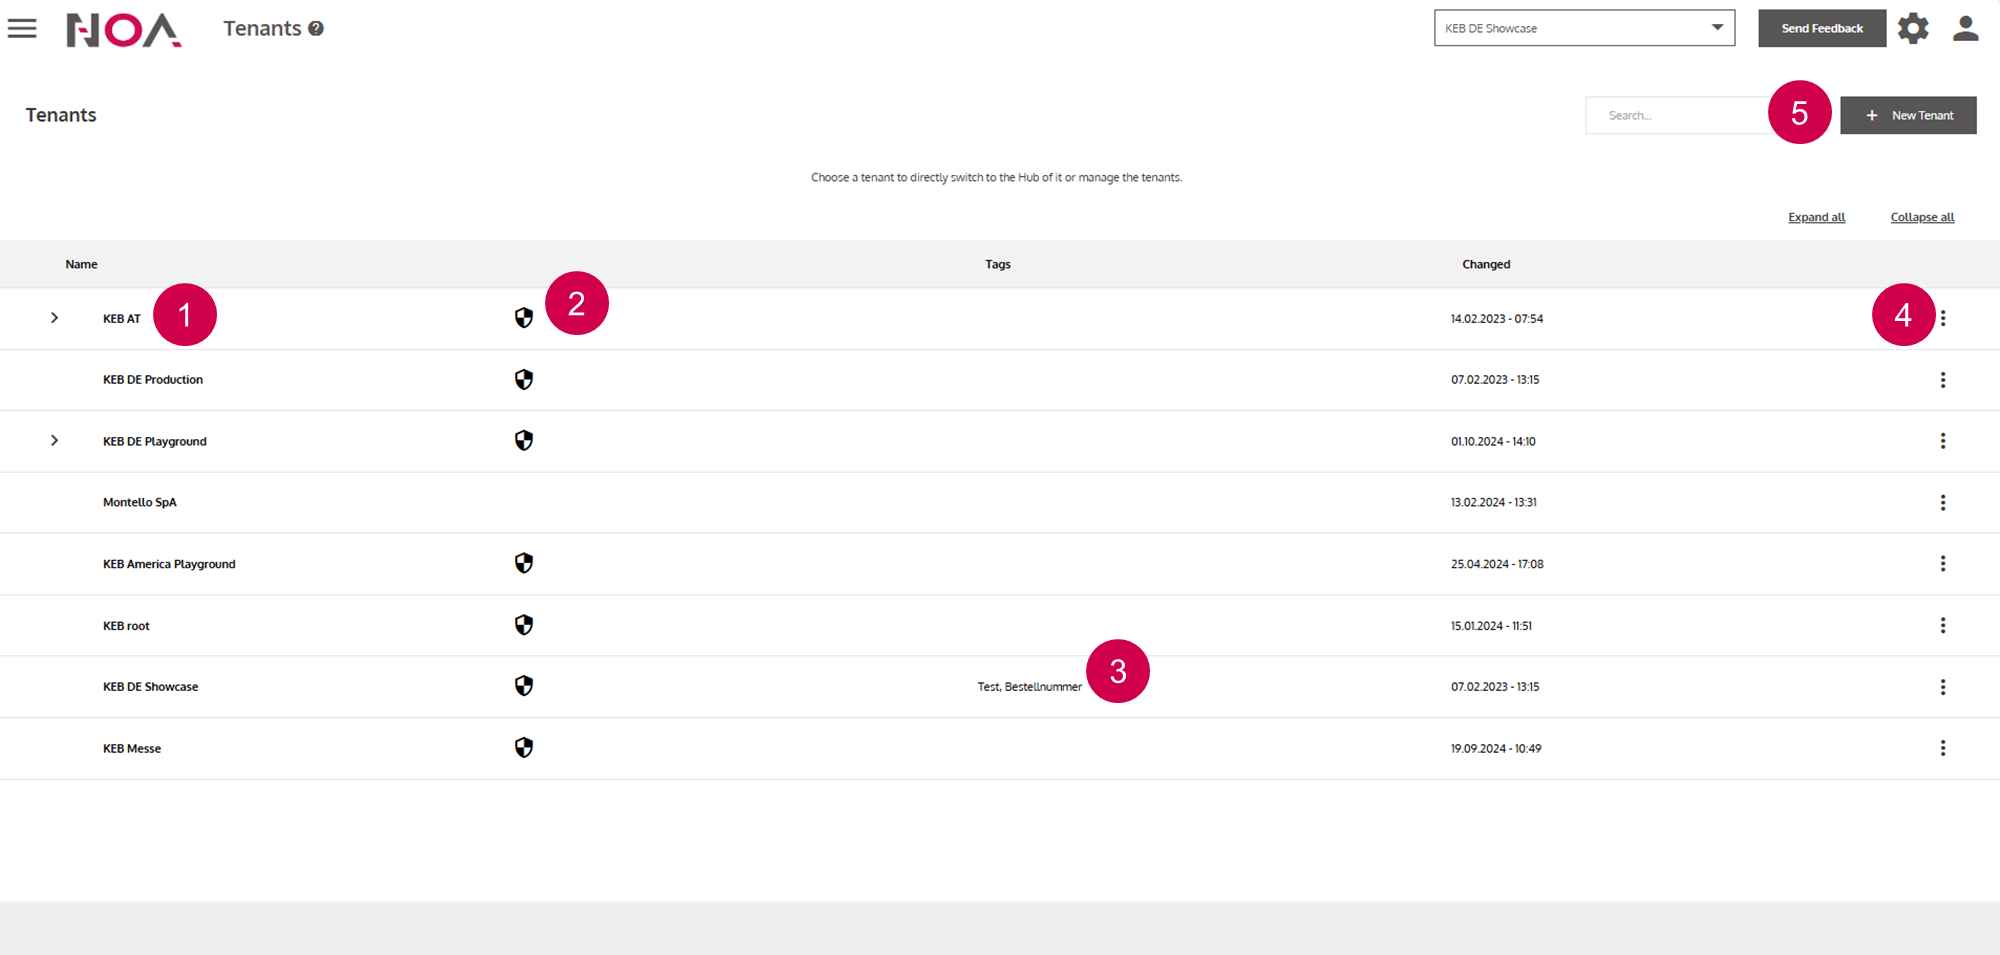The height and width of the screenshot is (955, 2000).
Task: Click the Collapse all link
Action: point(1921,217)
